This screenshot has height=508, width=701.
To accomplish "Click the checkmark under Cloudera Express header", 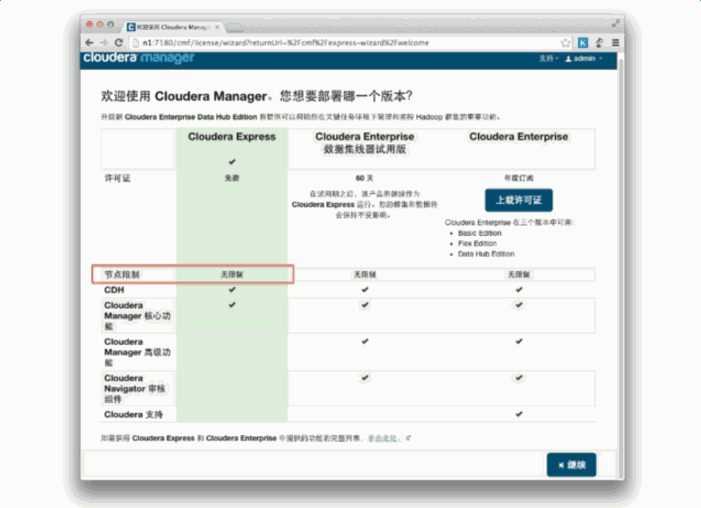I will coord(232,162).
